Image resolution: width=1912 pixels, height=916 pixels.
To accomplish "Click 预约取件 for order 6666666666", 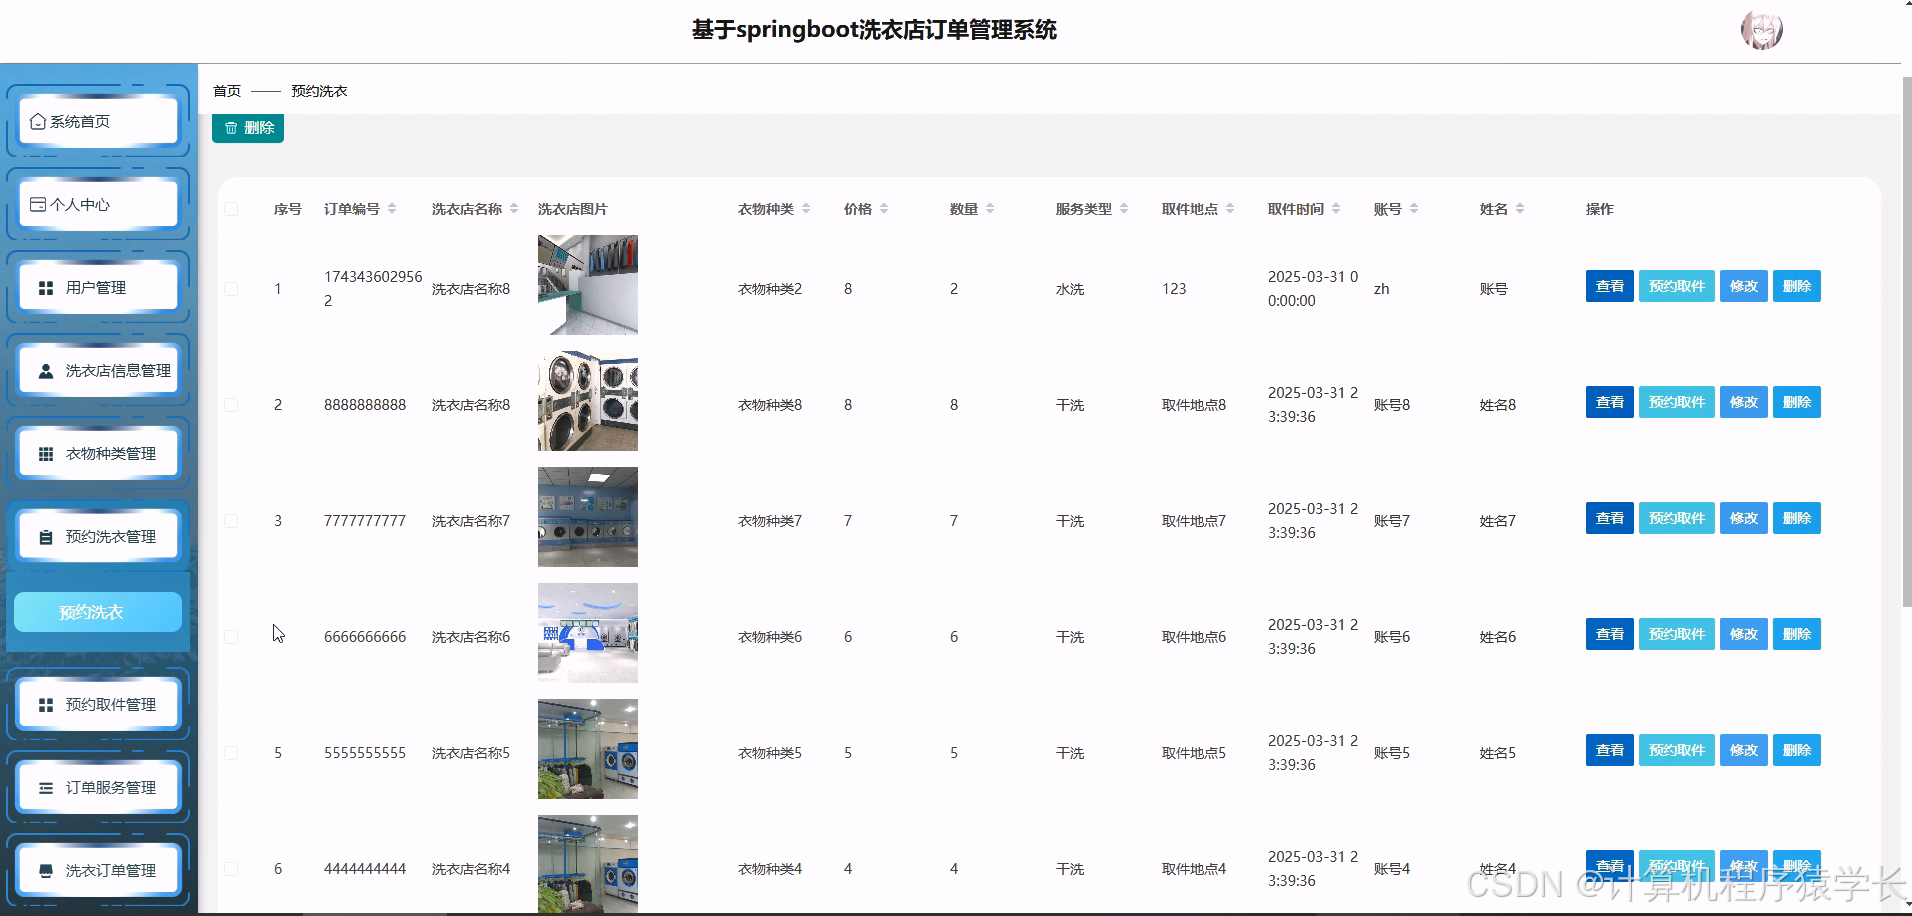I will click(x=1676, y=634).
